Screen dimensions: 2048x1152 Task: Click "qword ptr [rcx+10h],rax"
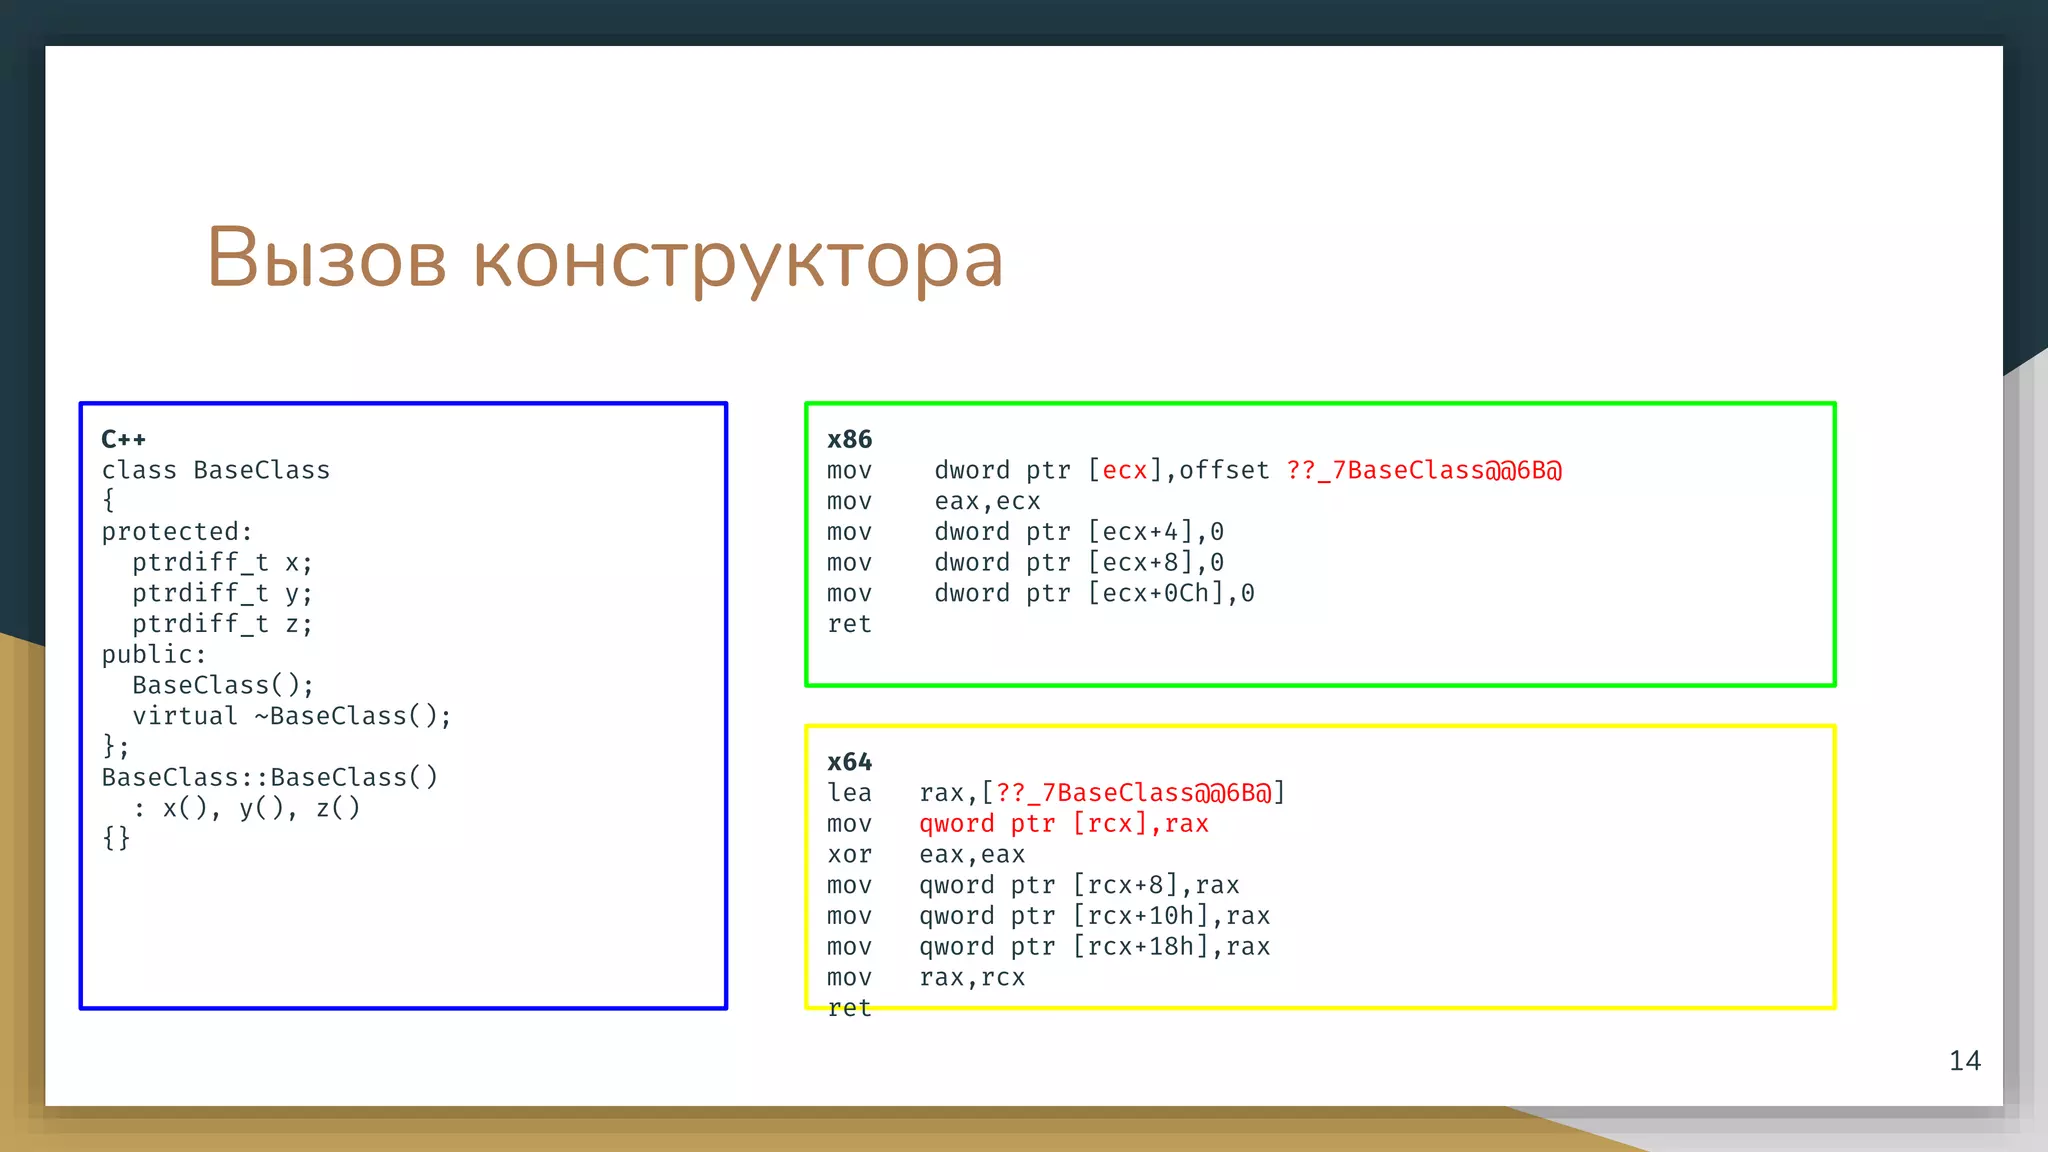(x=1094, y=916)
